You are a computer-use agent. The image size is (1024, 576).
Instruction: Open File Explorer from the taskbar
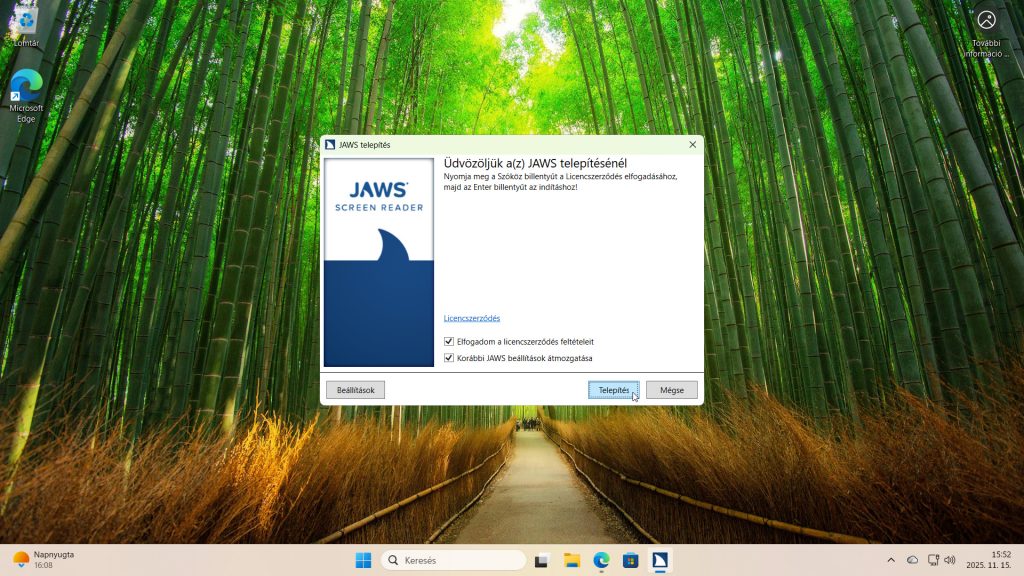click(x=570, y=560)
